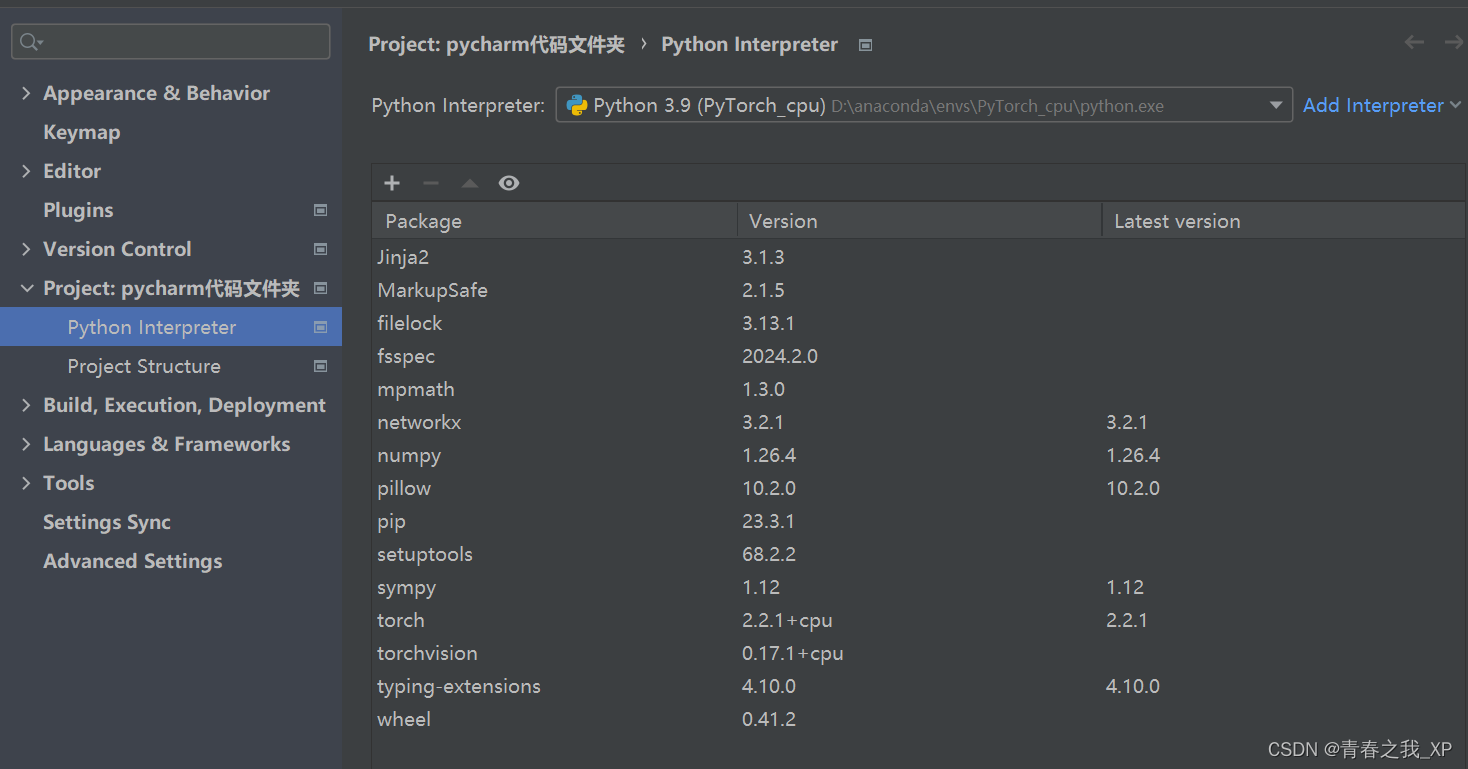
Task: Select the Jinja2 package row
Action: click(x=918, y=257)
